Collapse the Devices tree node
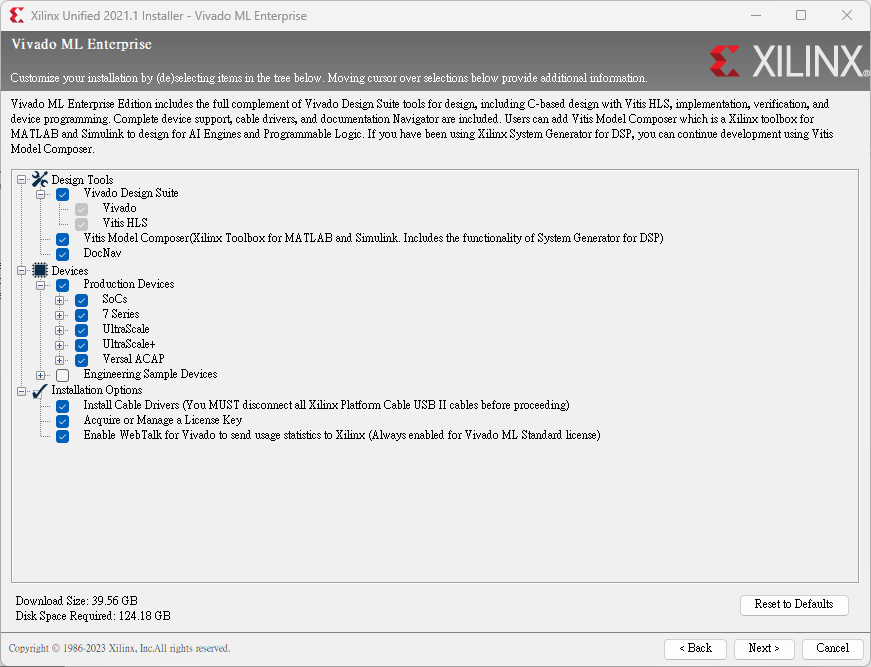871x667 pixels. point(21,270)
